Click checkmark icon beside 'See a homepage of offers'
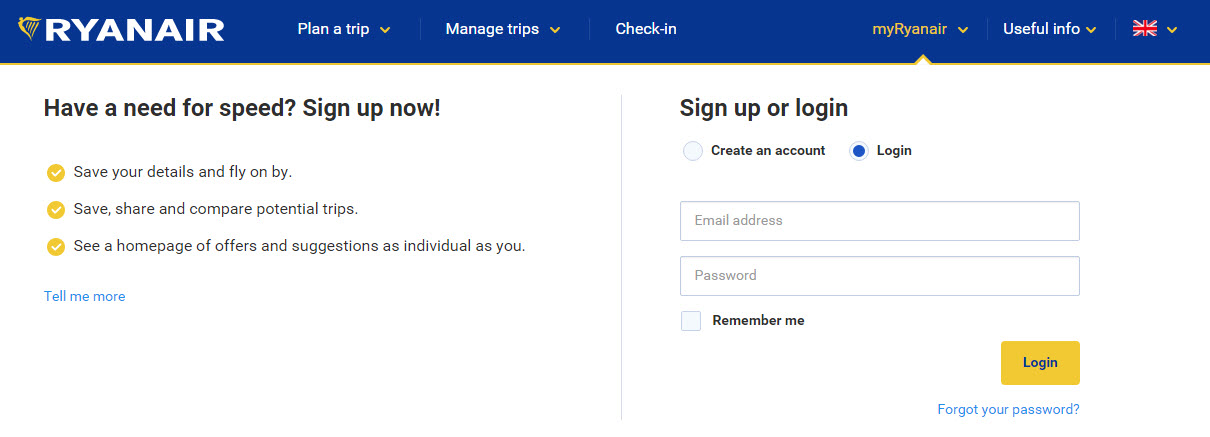Viewport: 1210px width, 437px height. [56, 246]
